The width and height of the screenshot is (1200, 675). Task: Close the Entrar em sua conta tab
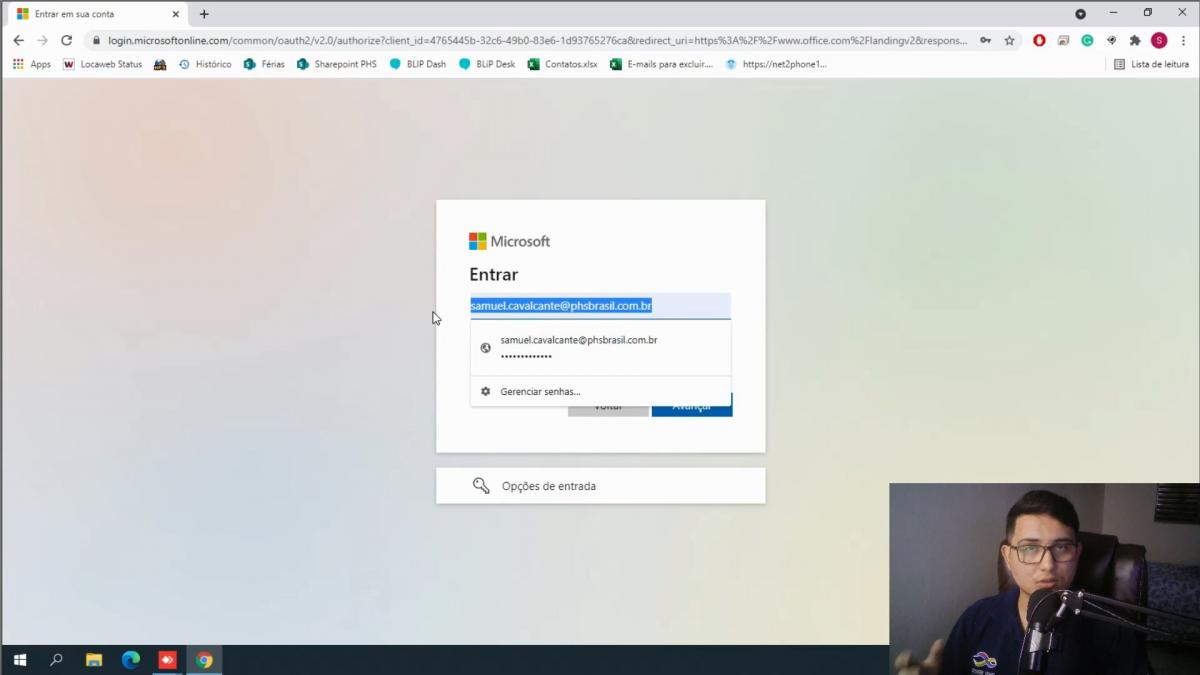pos(176,14)
